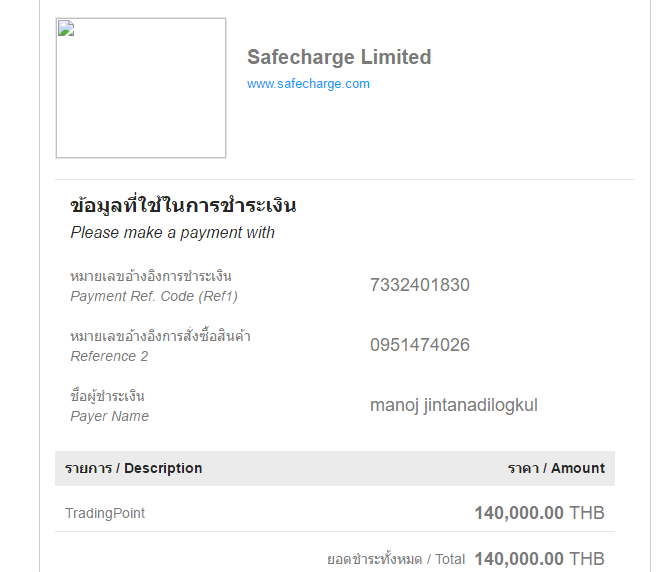Click the Payer Name label
The width and height of the screenshot is (660, 572).
(x=109, y=416)
